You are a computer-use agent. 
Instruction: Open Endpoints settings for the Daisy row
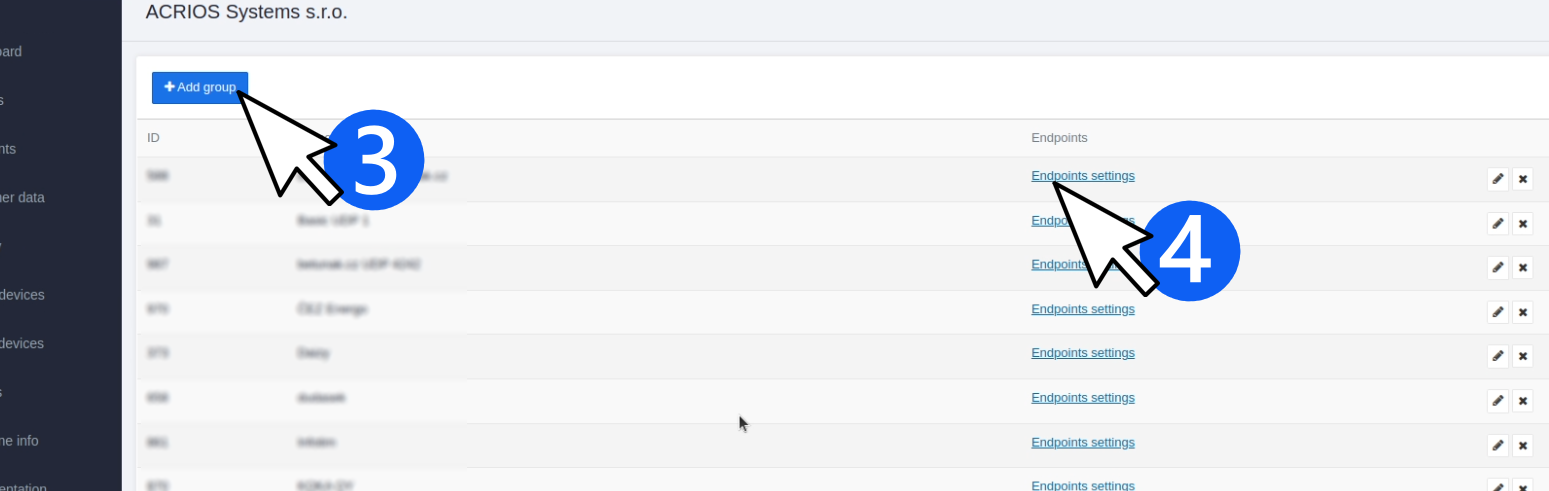(1083, 353)
